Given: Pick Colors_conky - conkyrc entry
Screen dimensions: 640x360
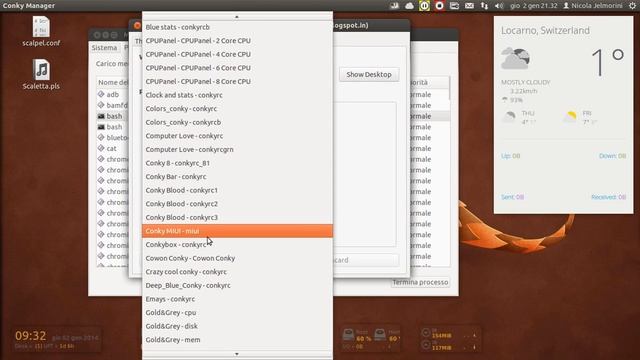Looking at the screenshot, I should click(237, 109).
